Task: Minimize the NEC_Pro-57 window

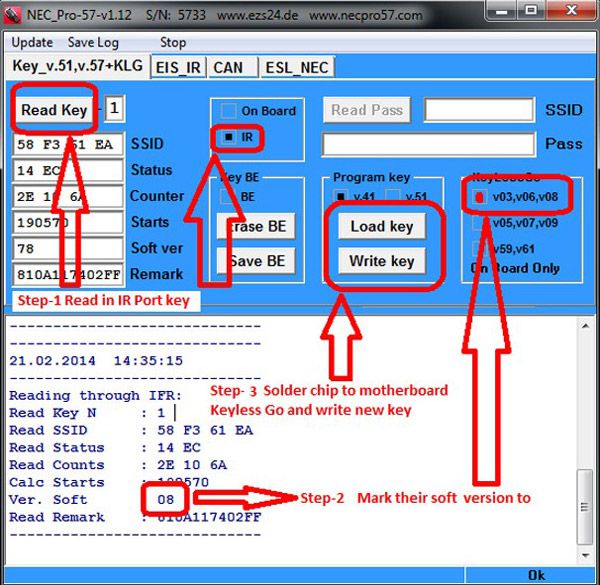Action: (x=502, y=11)
